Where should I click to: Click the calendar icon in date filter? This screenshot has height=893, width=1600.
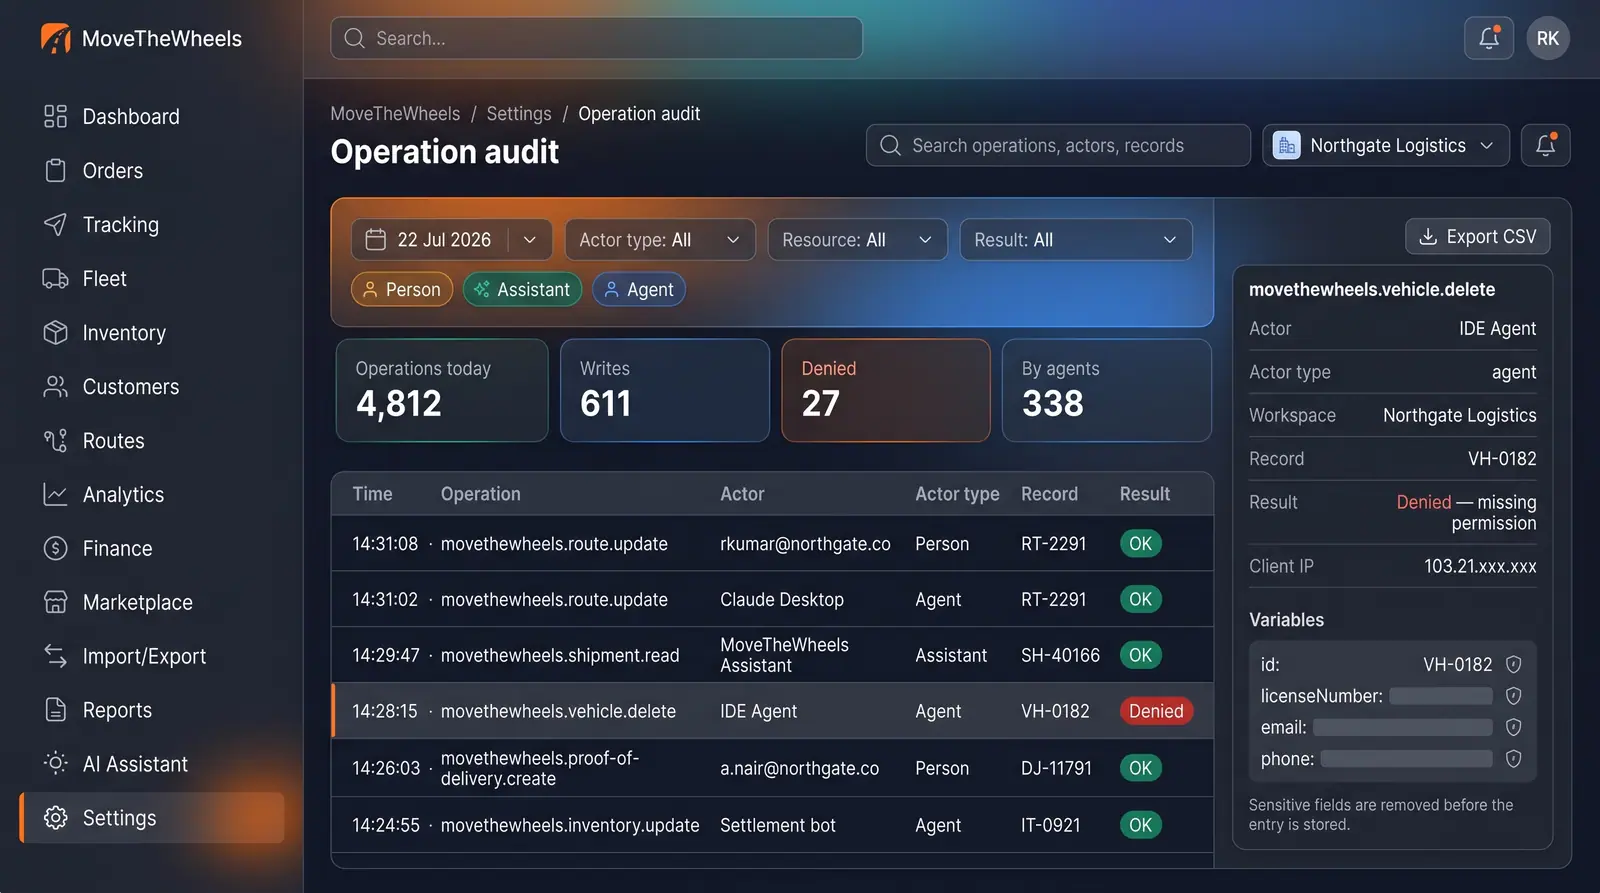(376, 240)
